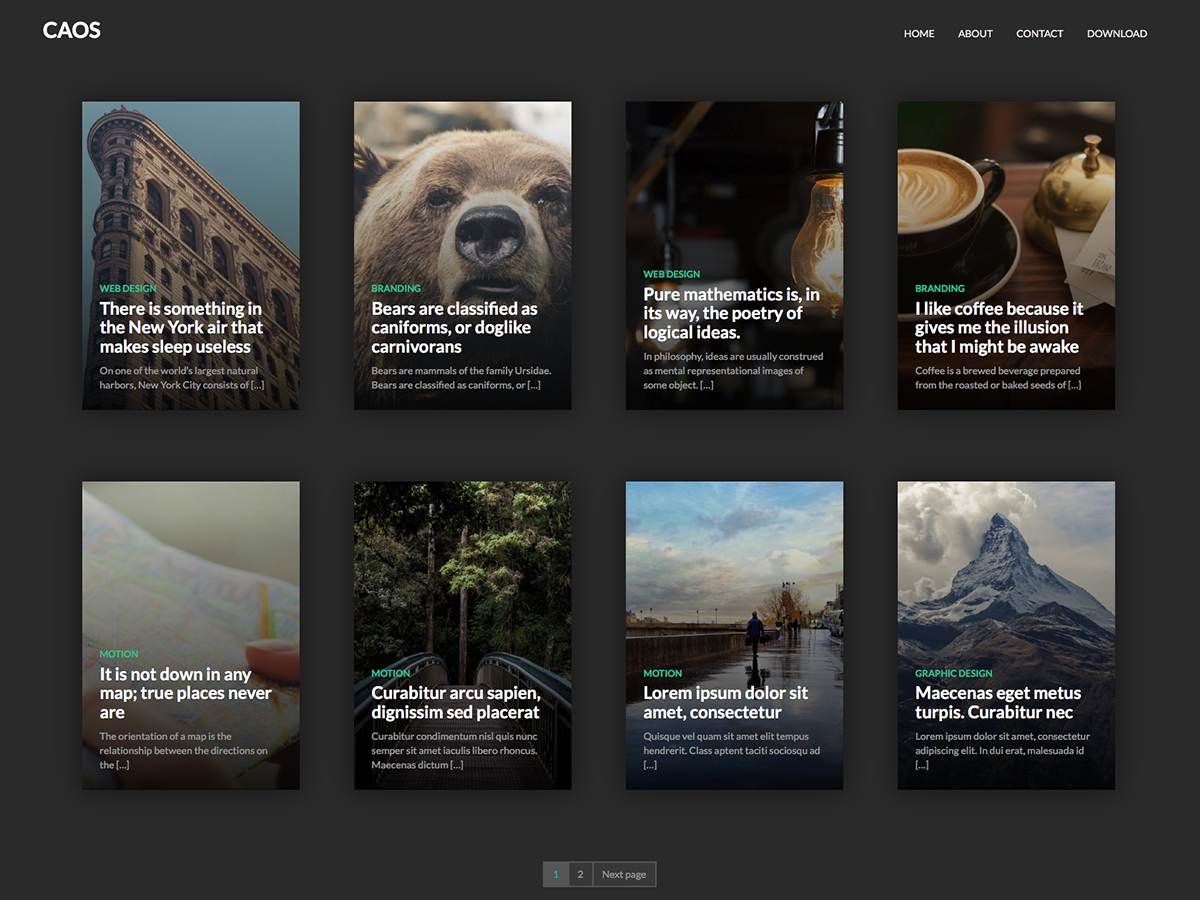The width and height of the screenshot is (1200, 900).
Task: Filter posts by WEB DESIGN category
Action: click(x=128, y=288)
